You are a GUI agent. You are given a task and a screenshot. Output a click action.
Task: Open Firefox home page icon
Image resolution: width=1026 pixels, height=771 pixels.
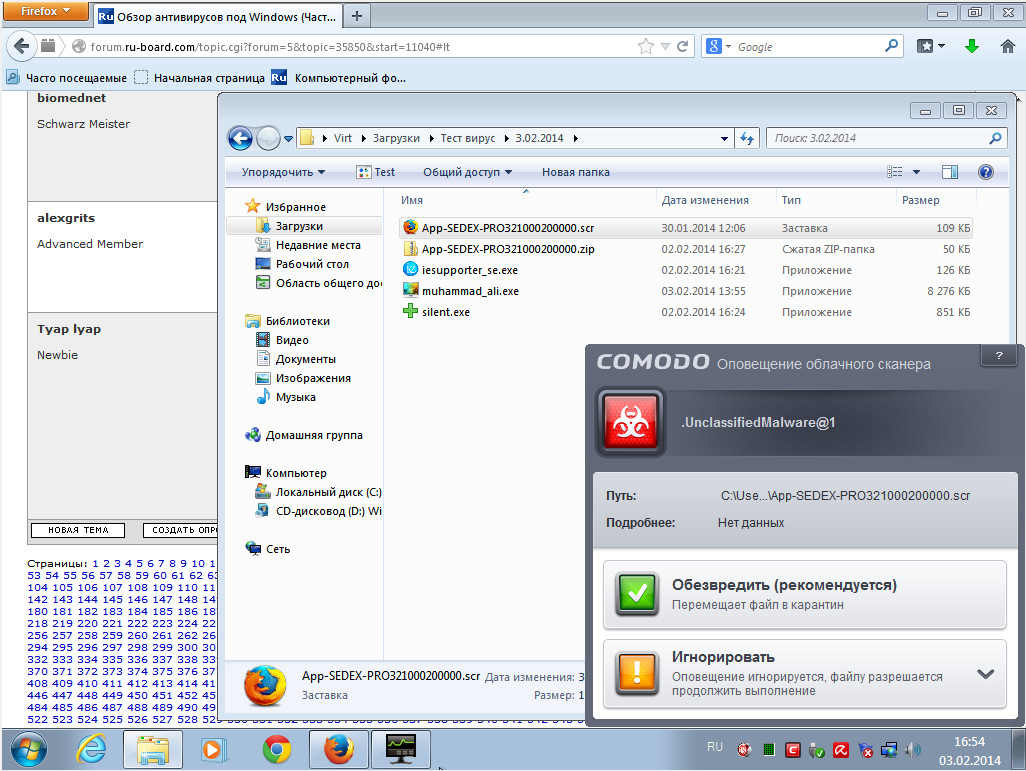point(1007,47)
